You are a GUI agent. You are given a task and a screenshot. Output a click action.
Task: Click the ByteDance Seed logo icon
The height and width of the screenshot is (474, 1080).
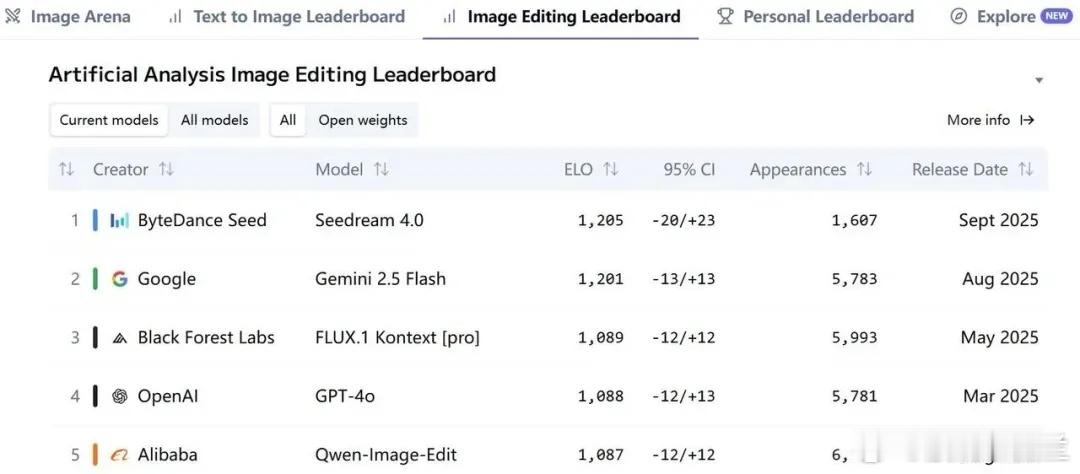click(x=119, y=220)
